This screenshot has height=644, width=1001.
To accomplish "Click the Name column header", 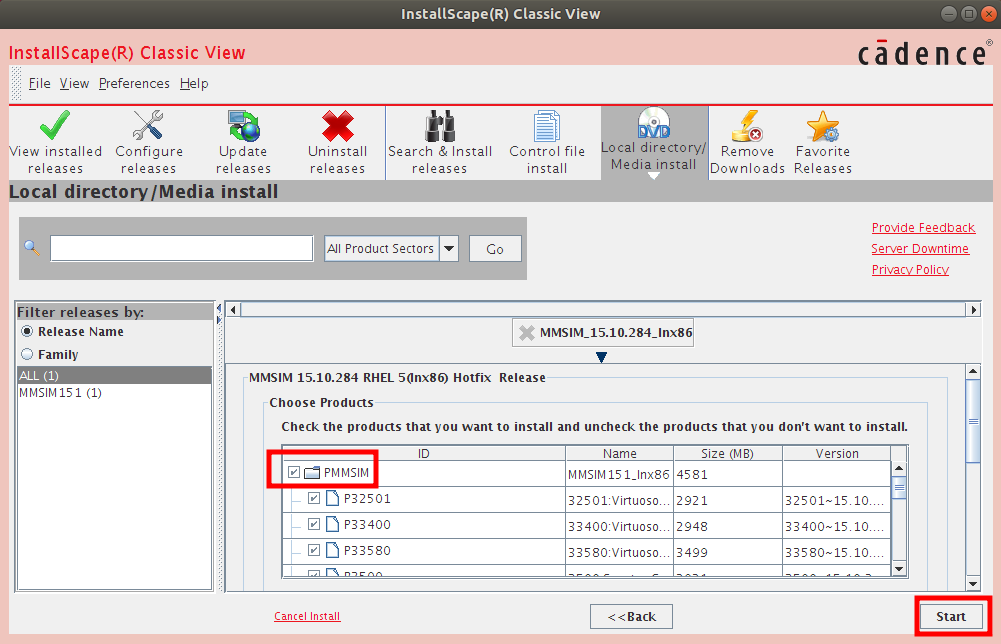I will coord(619,453).
